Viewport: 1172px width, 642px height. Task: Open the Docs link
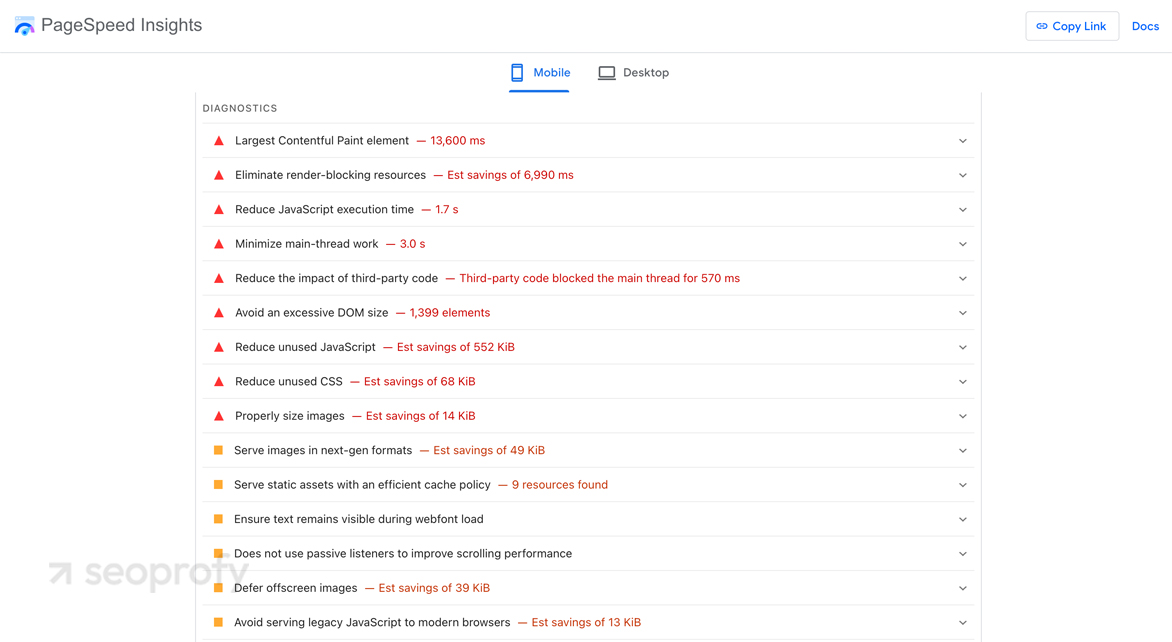(x=1145, y=26)
